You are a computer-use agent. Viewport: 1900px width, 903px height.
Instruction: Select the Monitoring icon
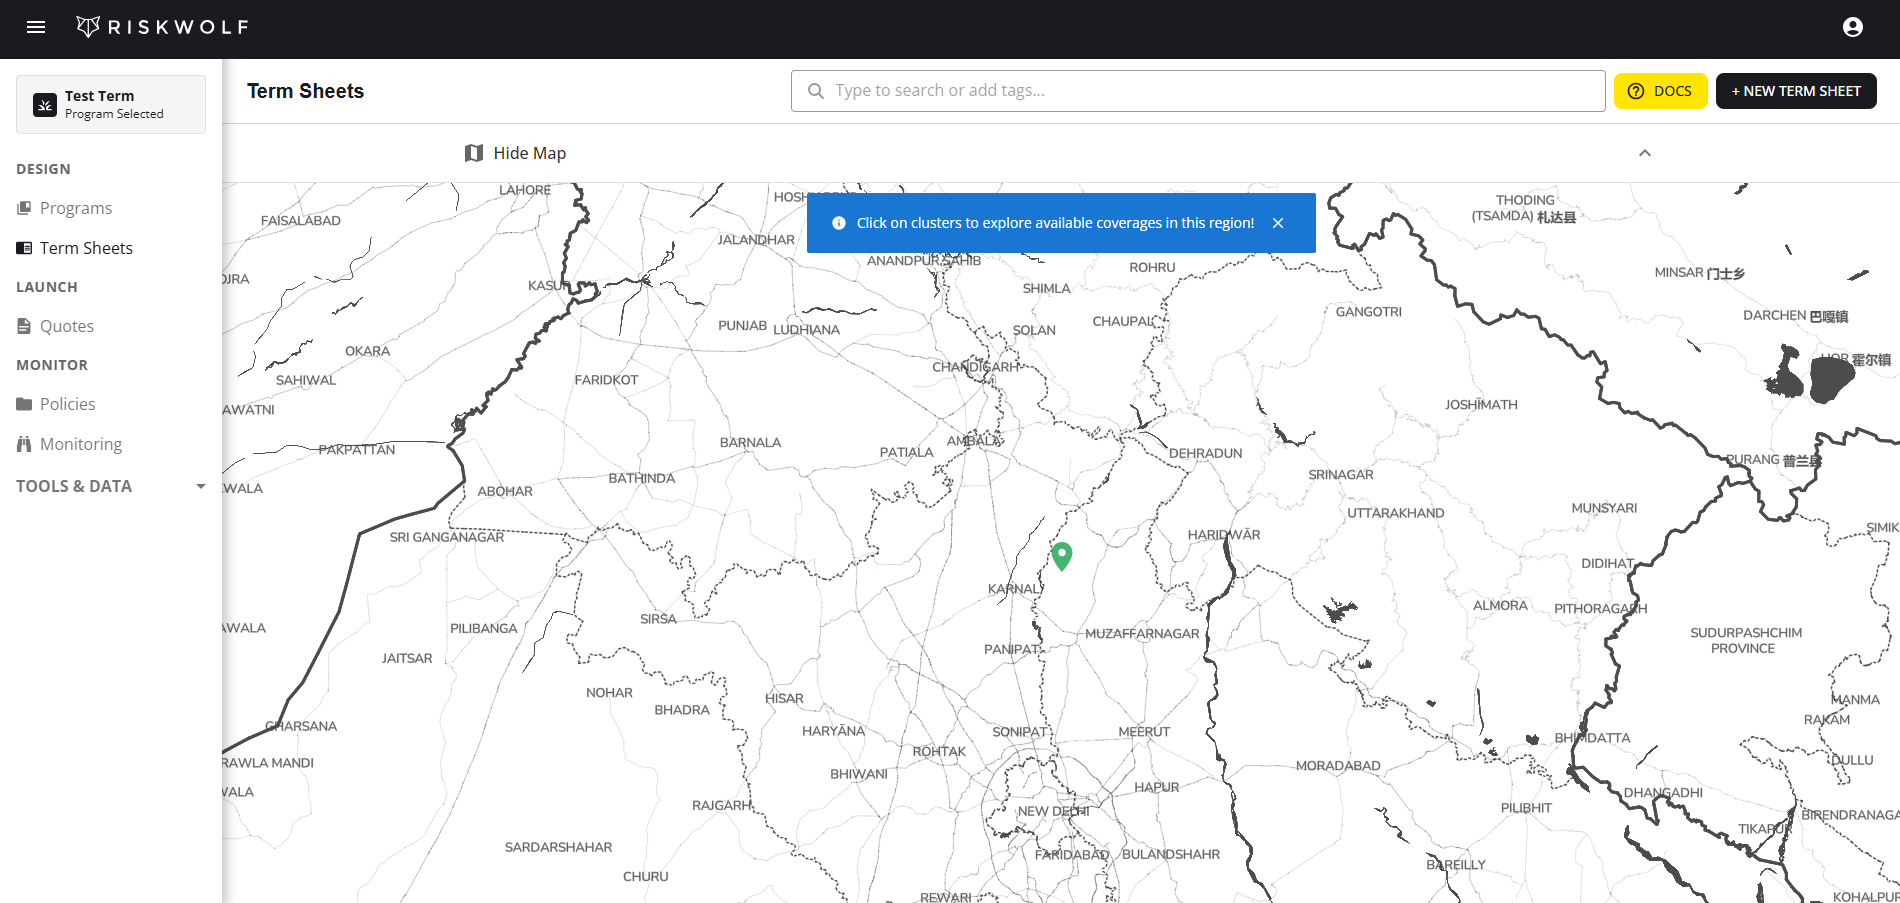(x=23, y=443)
